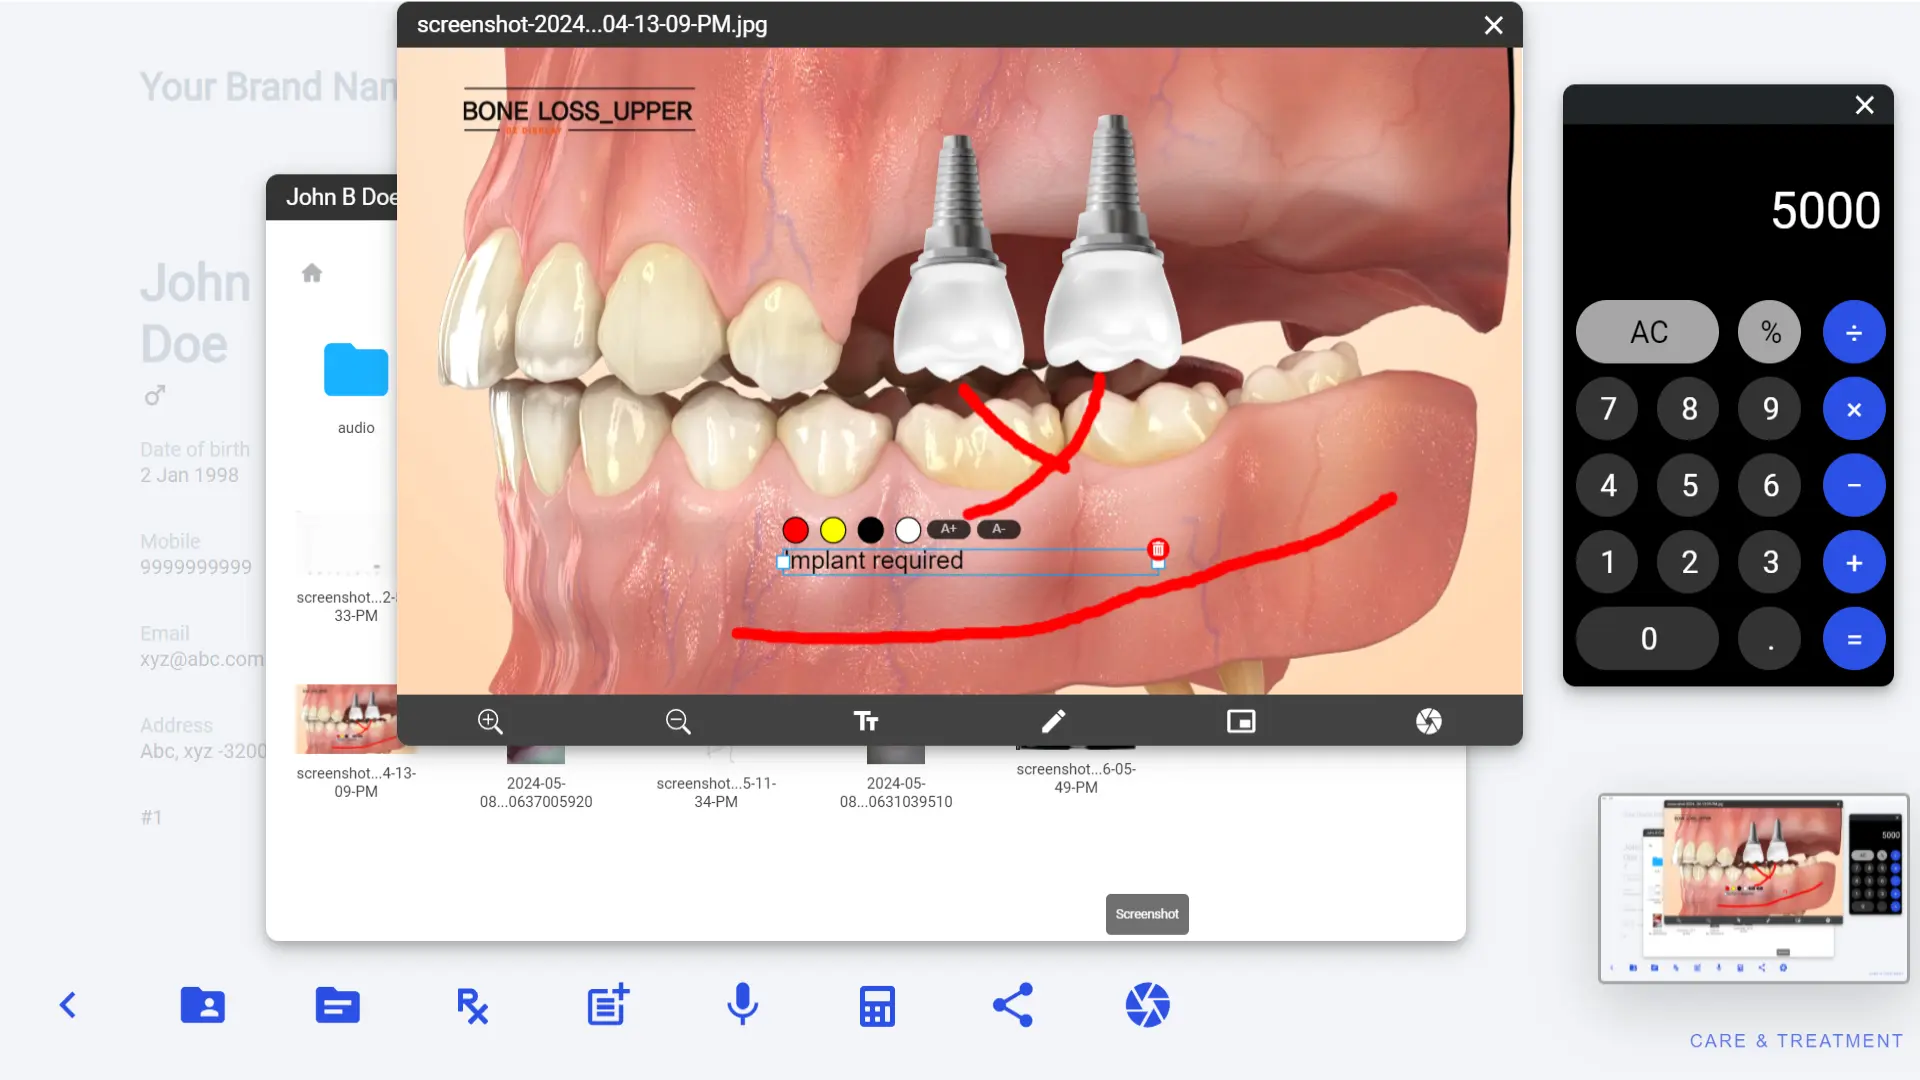
Task: Click the zoom in tool
Action: coord(491,720)
